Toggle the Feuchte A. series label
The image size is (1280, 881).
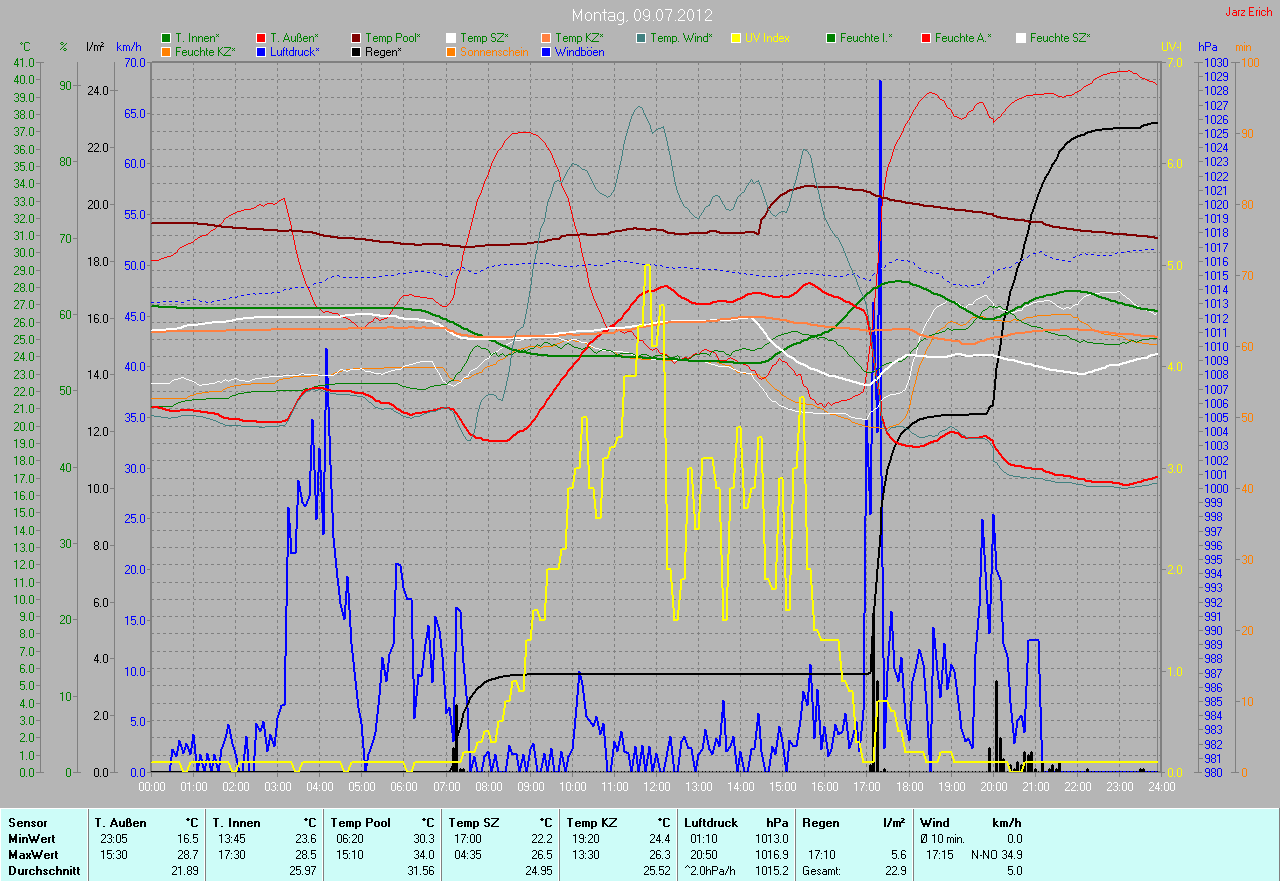(x=964, y=38)
